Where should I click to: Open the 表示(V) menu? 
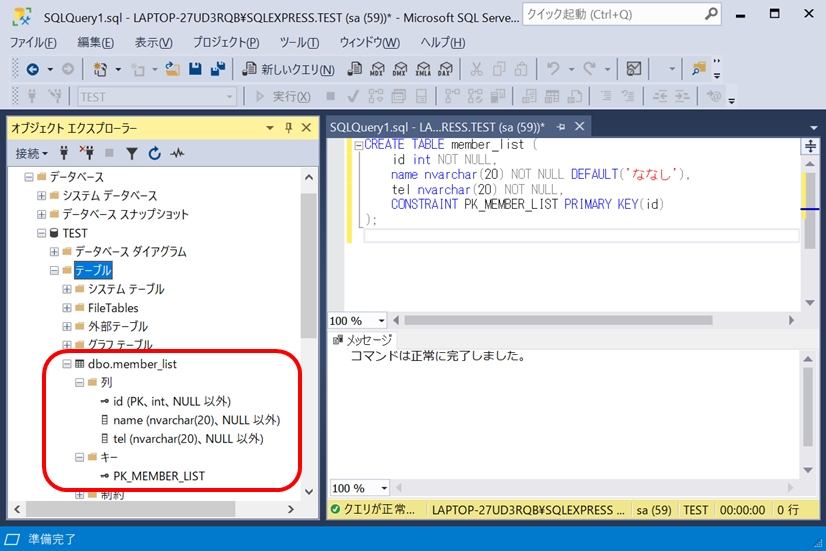point(153,43)
